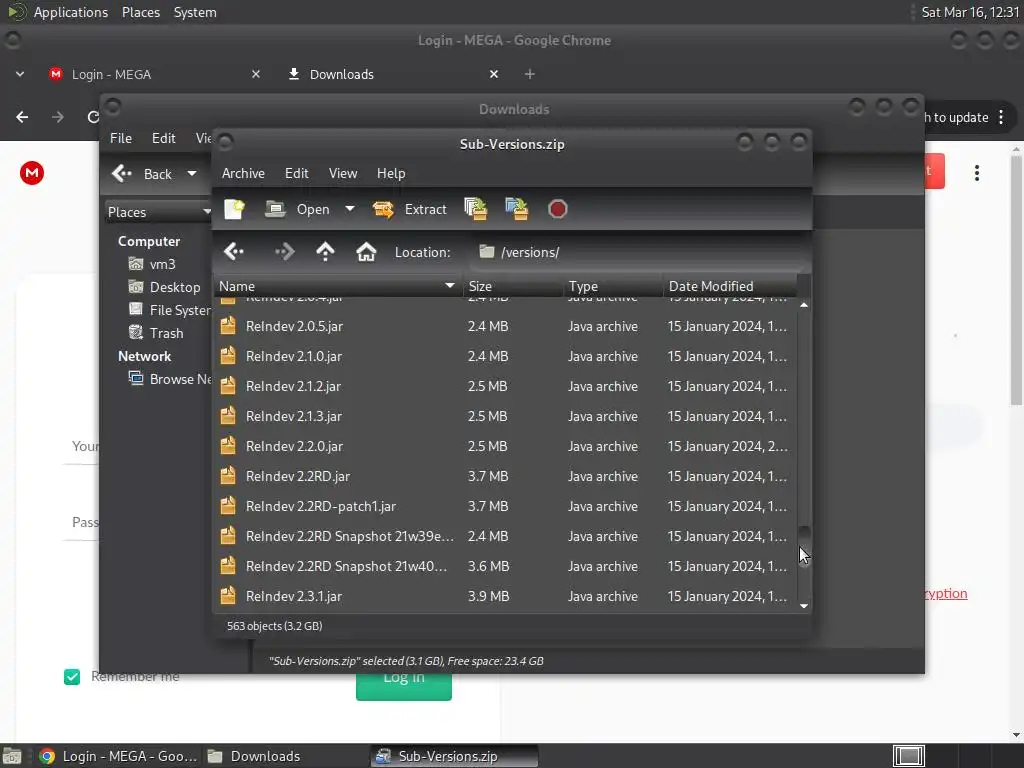Click the file list scrollbar thumb
The image size is (1024, 768).
[x=804, y=547]
